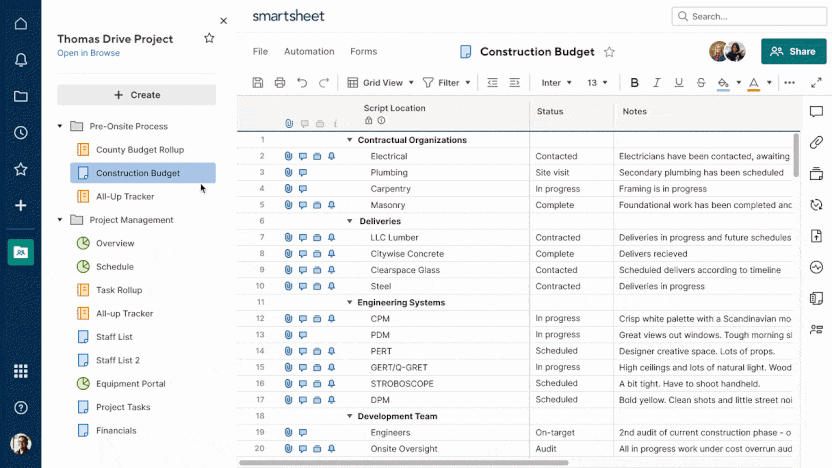
Task: Open Favorites star in left navigation bar
Action: 21,169
